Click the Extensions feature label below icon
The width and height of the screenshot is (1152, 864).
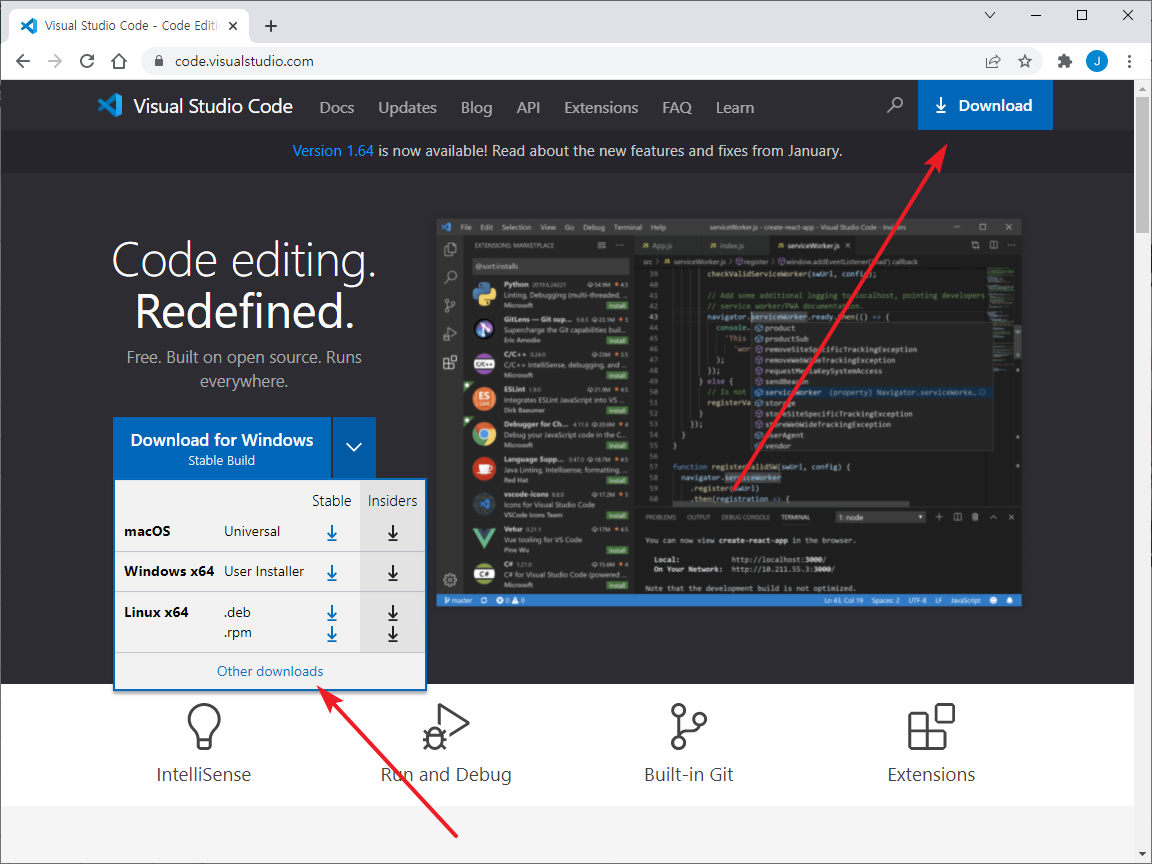(x=932, y=774)
